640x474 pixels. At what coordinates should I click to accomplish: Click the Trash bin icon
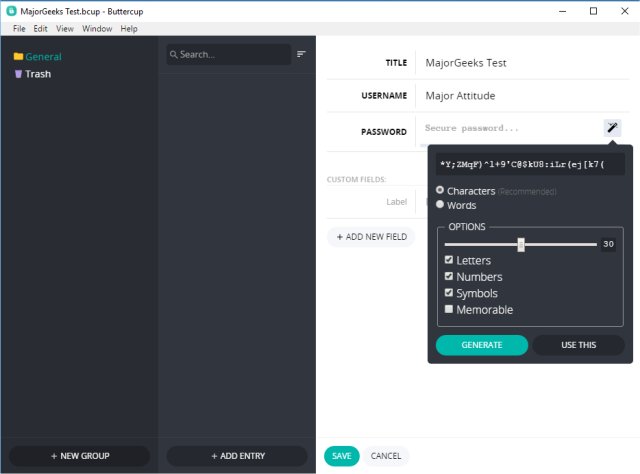18,74
